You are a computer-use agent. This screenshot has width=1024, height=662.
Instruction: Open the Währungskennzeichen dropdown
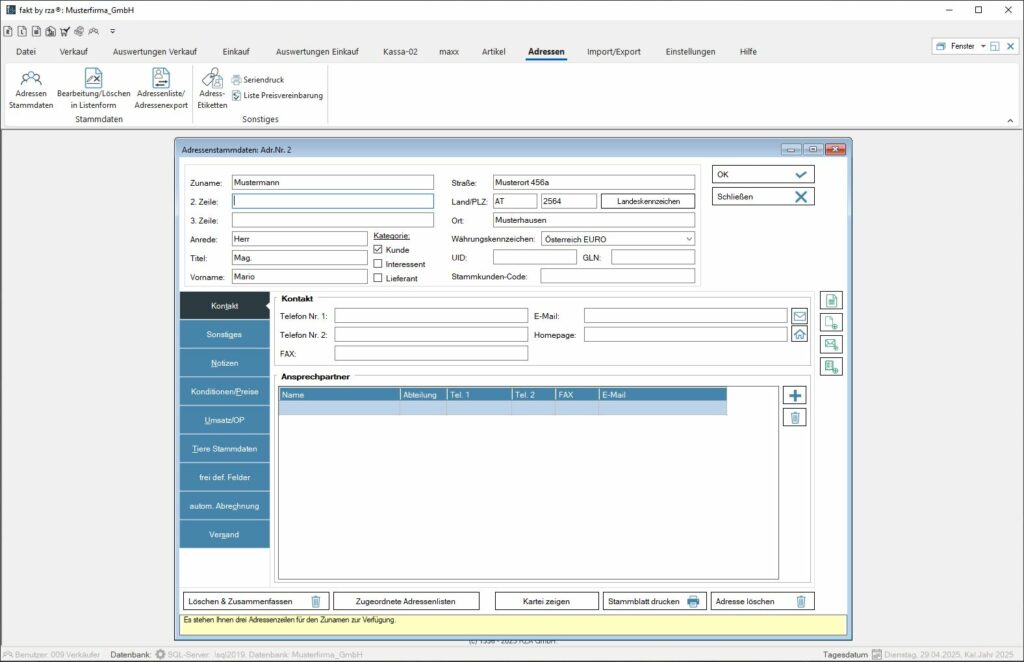click(690, 238)
